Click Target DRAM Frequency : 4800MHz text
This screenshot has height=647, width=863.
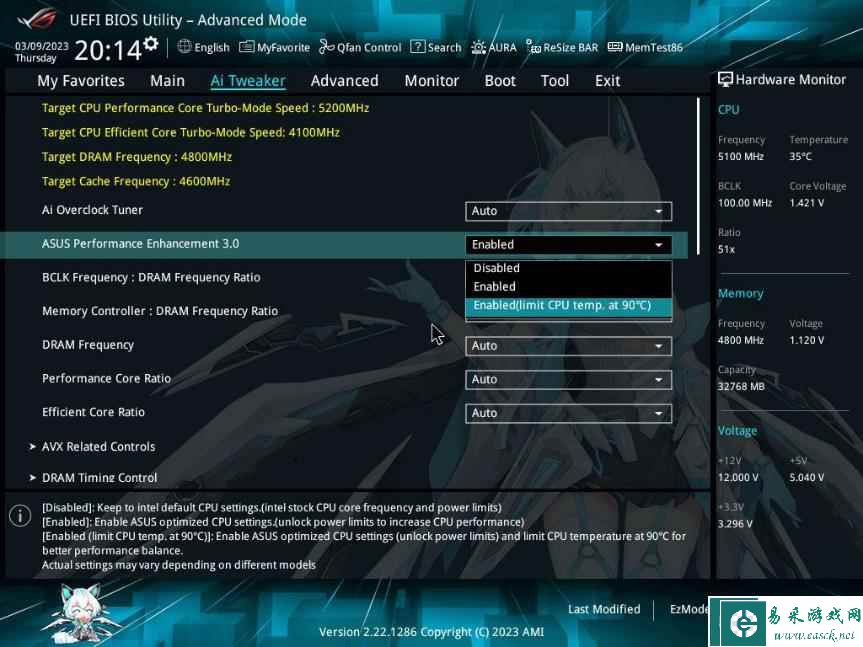(136, 157)
